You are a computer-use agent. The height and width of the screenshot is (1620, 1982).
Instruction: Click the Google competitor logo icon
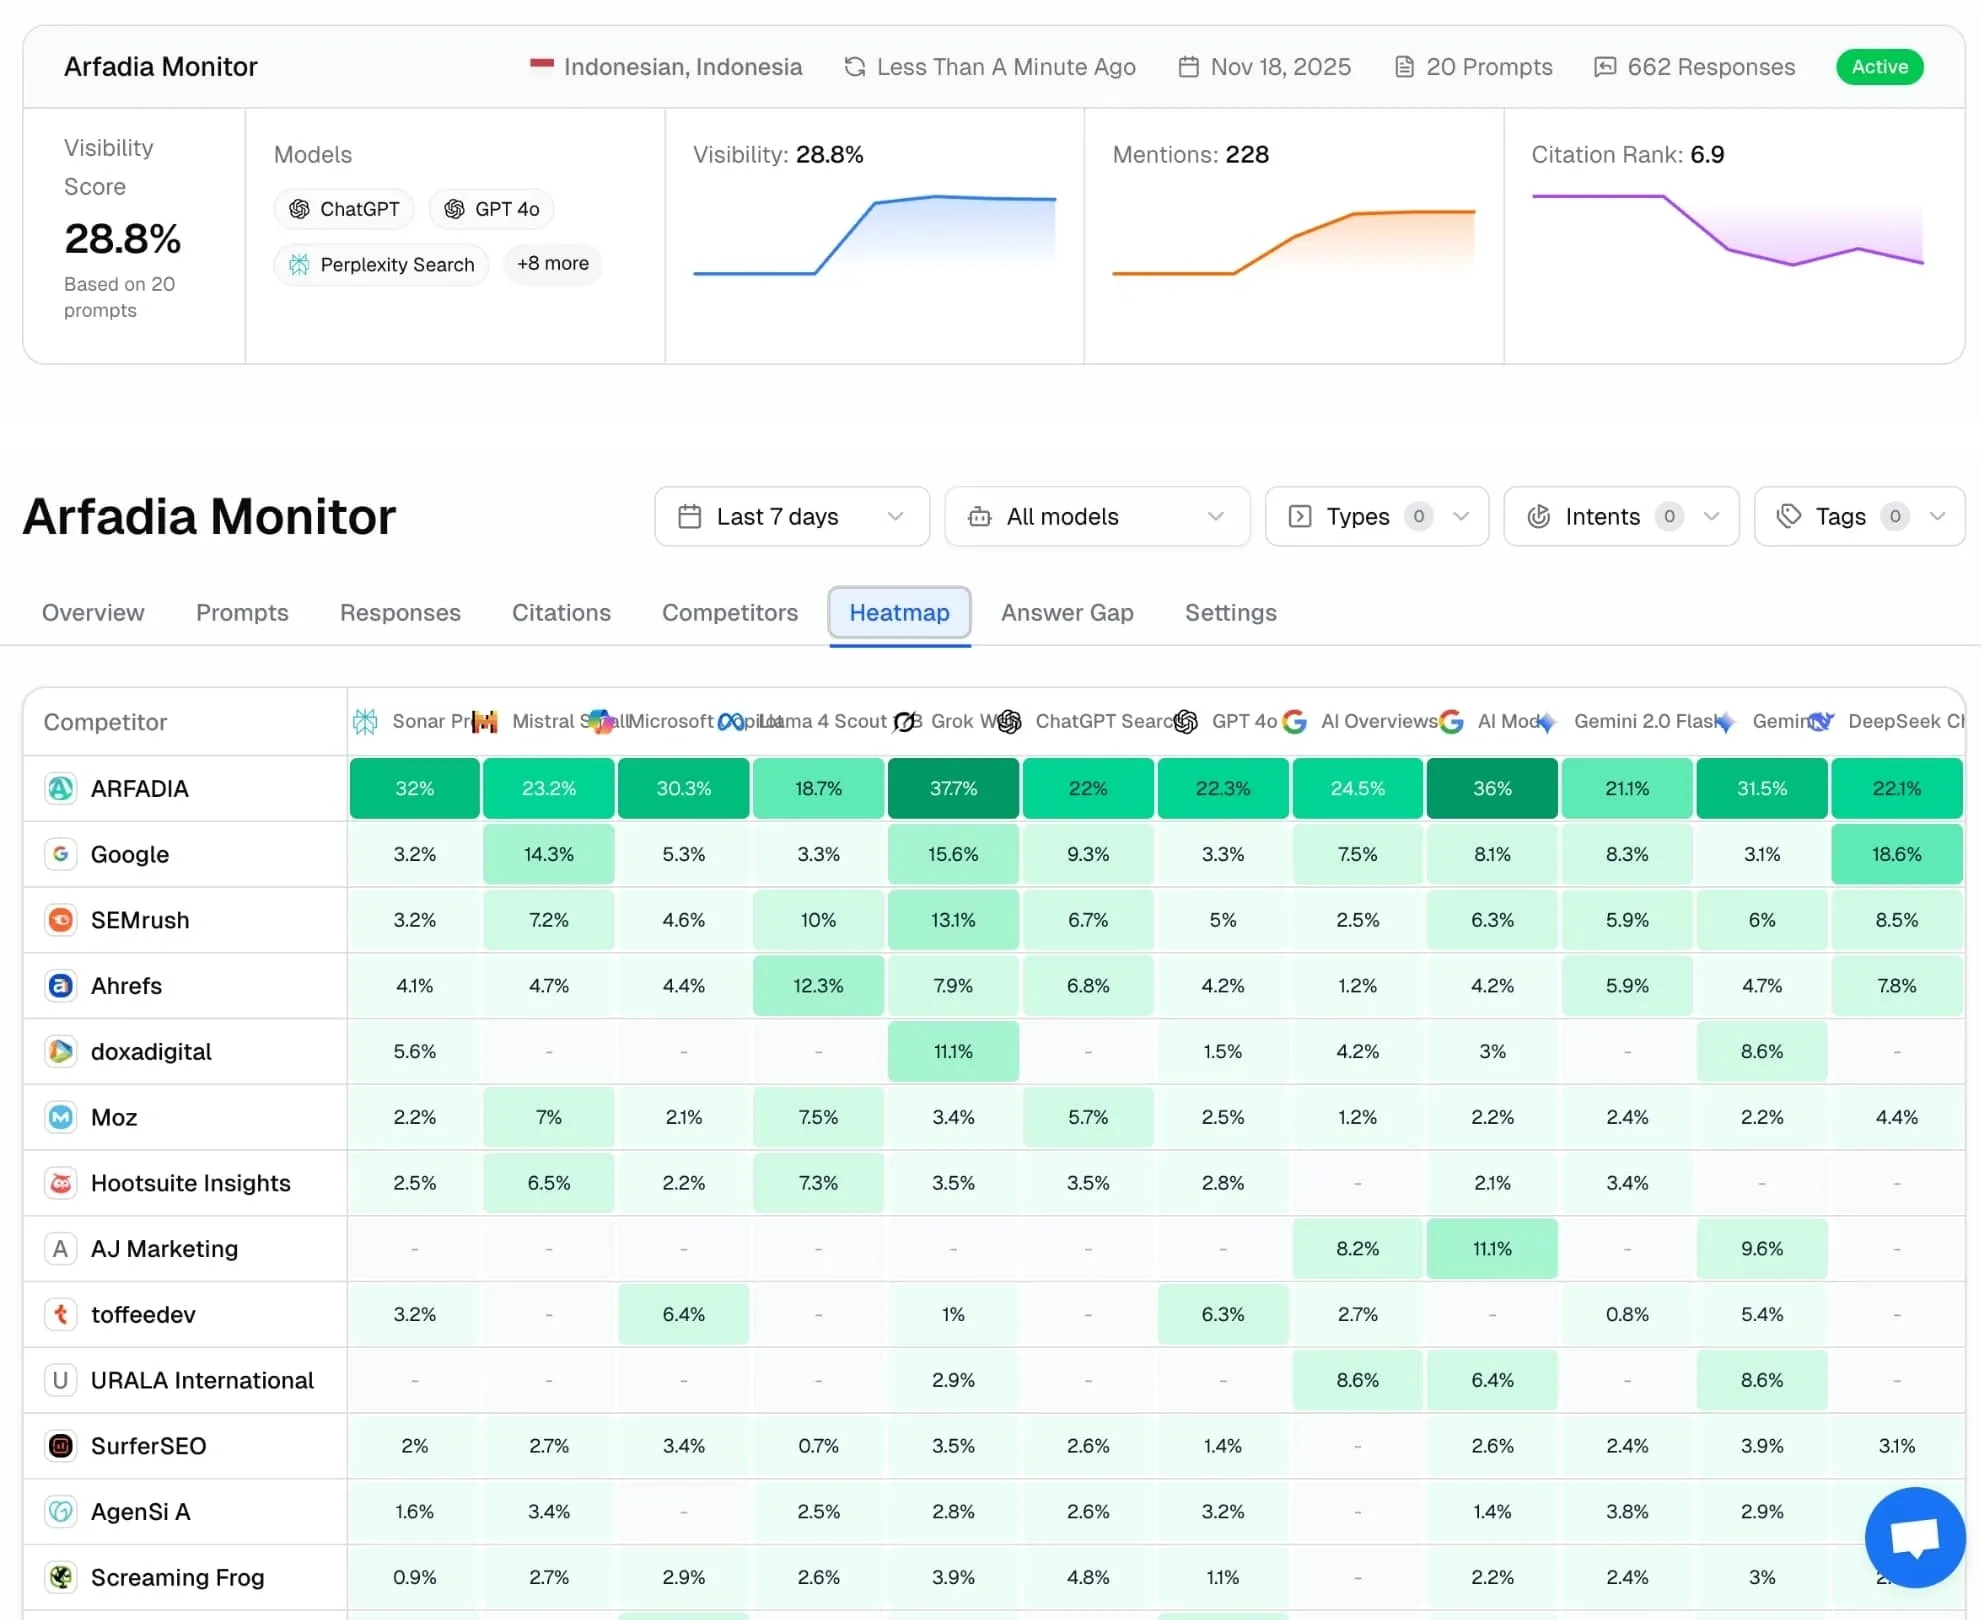(61, 854)
